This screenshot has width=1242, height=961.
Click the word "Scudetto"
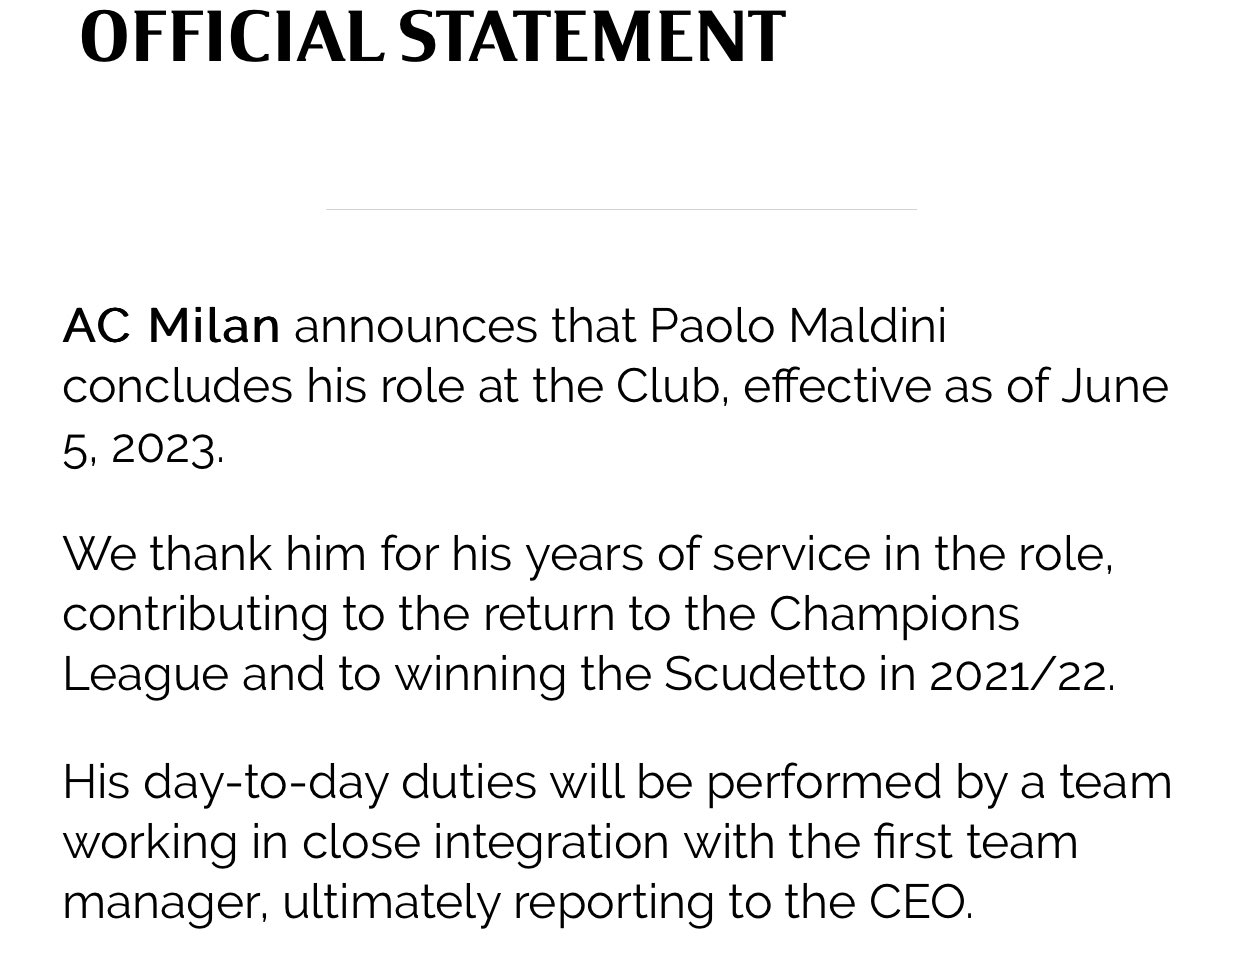click(764, 674)
